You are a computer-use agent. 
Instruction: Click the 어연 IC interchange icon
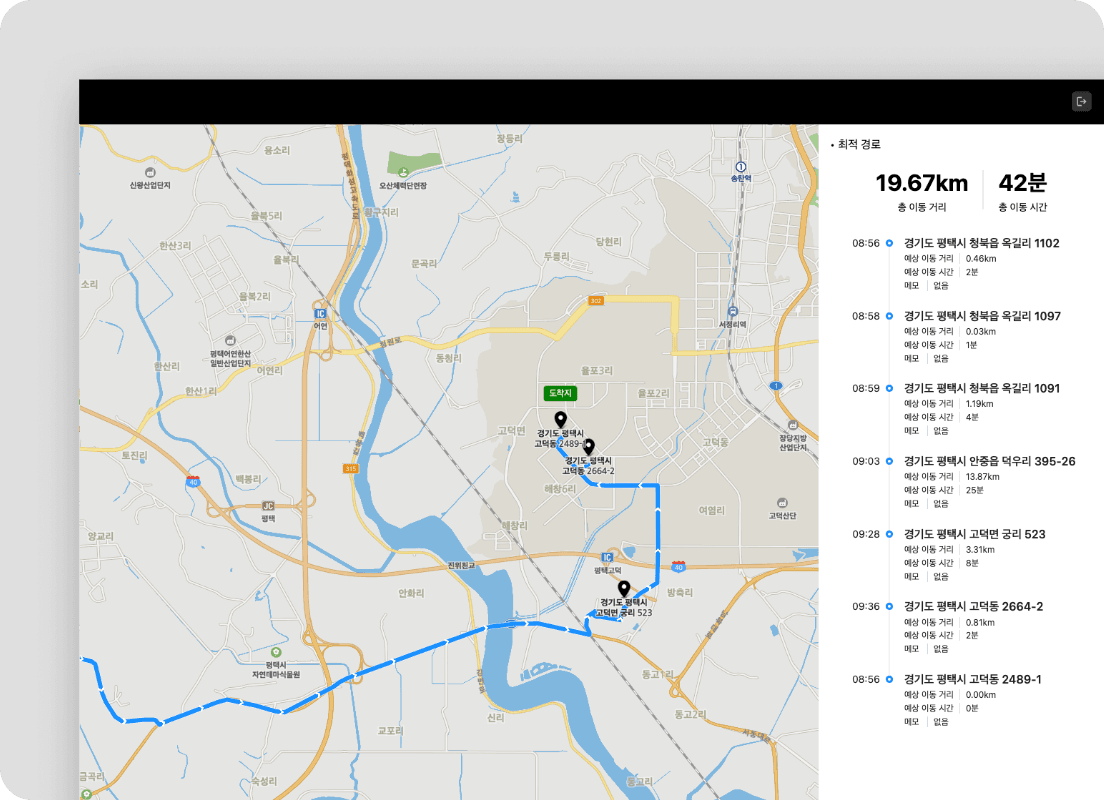point(320,314)
